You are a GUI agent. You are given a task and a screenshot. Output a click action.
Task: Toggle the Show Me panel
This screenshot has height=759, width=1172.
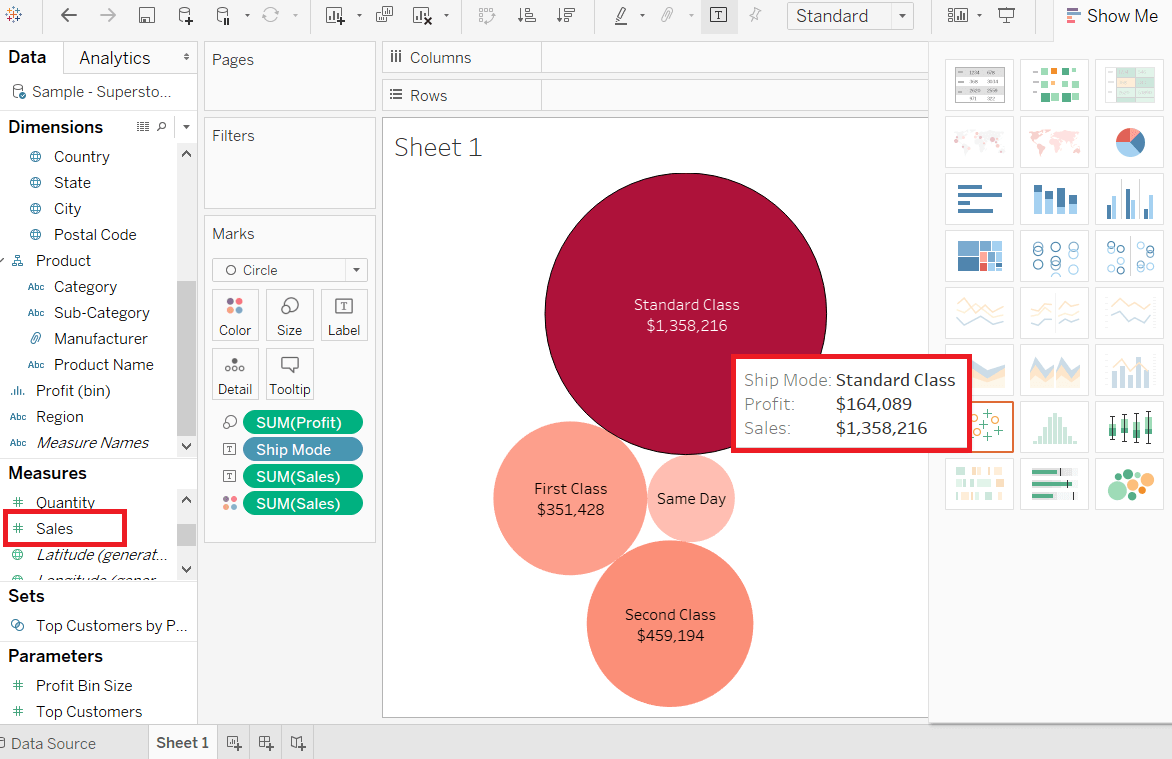point(1111,16)
